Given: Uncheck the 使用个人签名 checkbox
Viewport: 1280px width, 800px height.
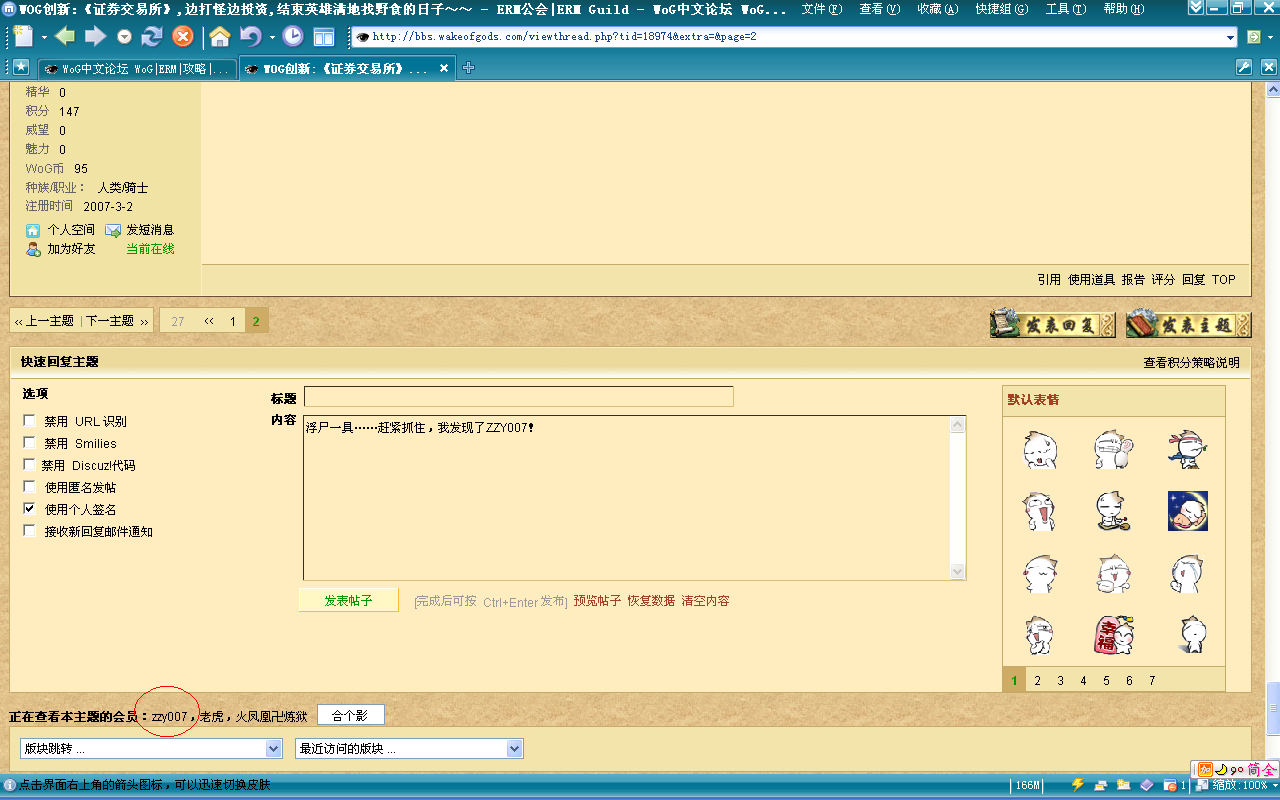Looking at the screenshot, I should (x=30, y=509).
